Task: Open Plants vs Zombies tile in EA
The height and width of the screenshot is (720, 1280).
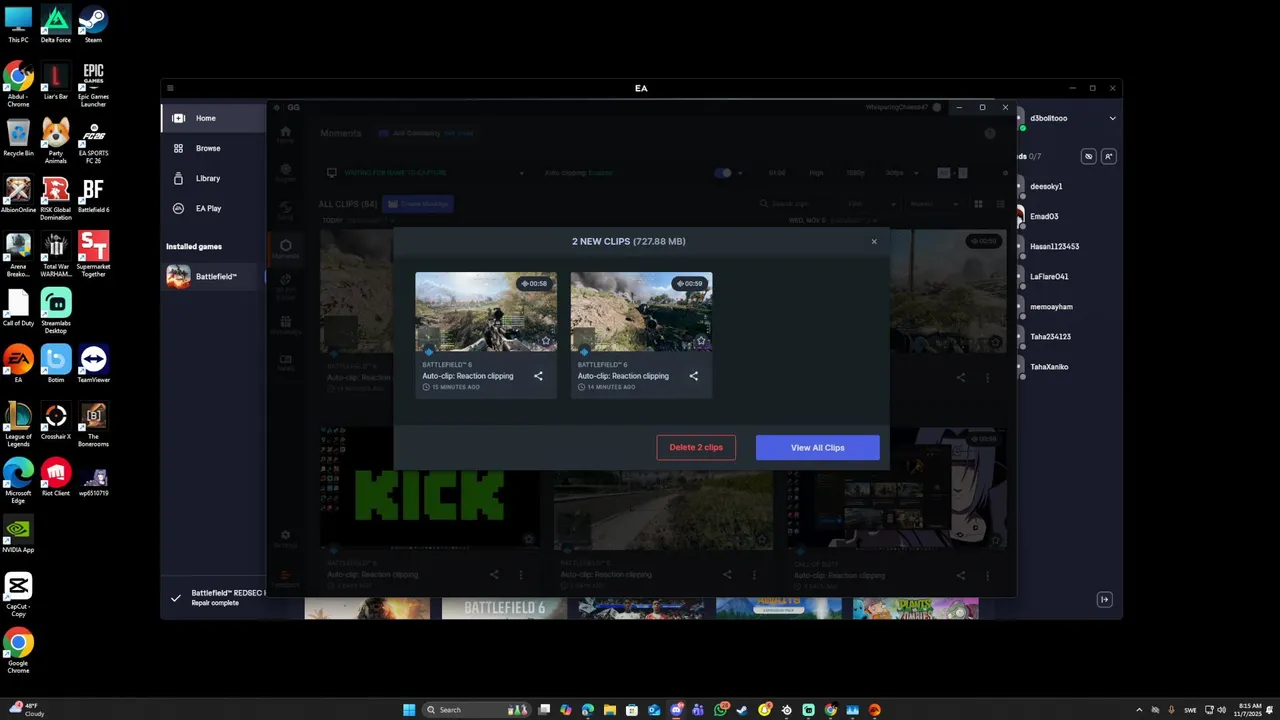Action: [915, 608]
